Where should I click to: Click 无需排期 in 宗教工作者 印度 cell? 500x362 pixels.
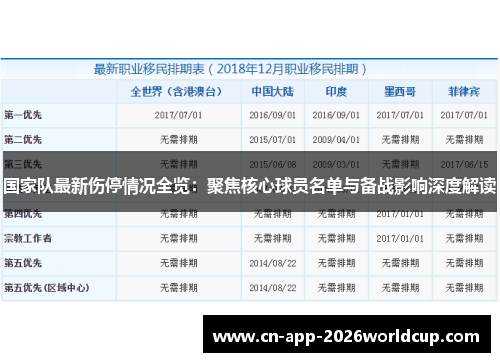point(336,238)
